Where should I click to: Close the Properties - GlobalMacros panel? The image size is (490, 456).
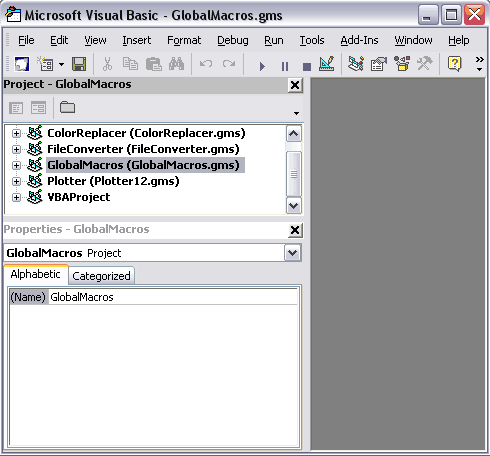[x=295, y=230]
